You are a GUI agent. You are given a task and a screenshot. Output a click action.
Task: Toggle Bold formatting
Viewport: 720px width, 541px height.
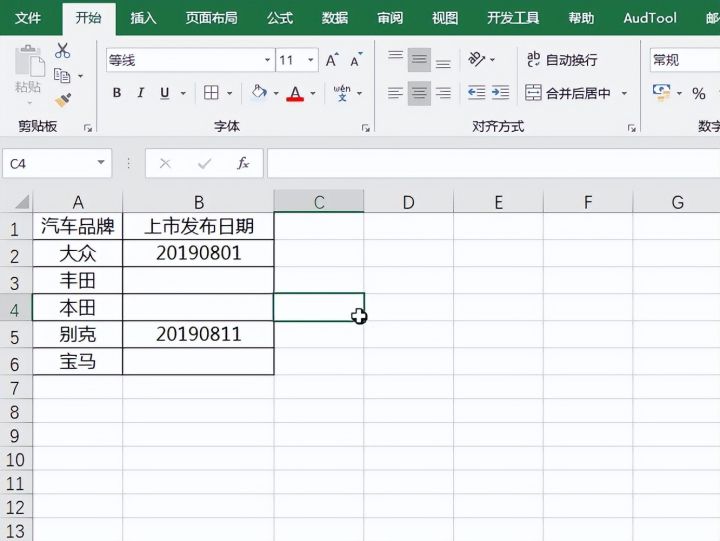117,93
